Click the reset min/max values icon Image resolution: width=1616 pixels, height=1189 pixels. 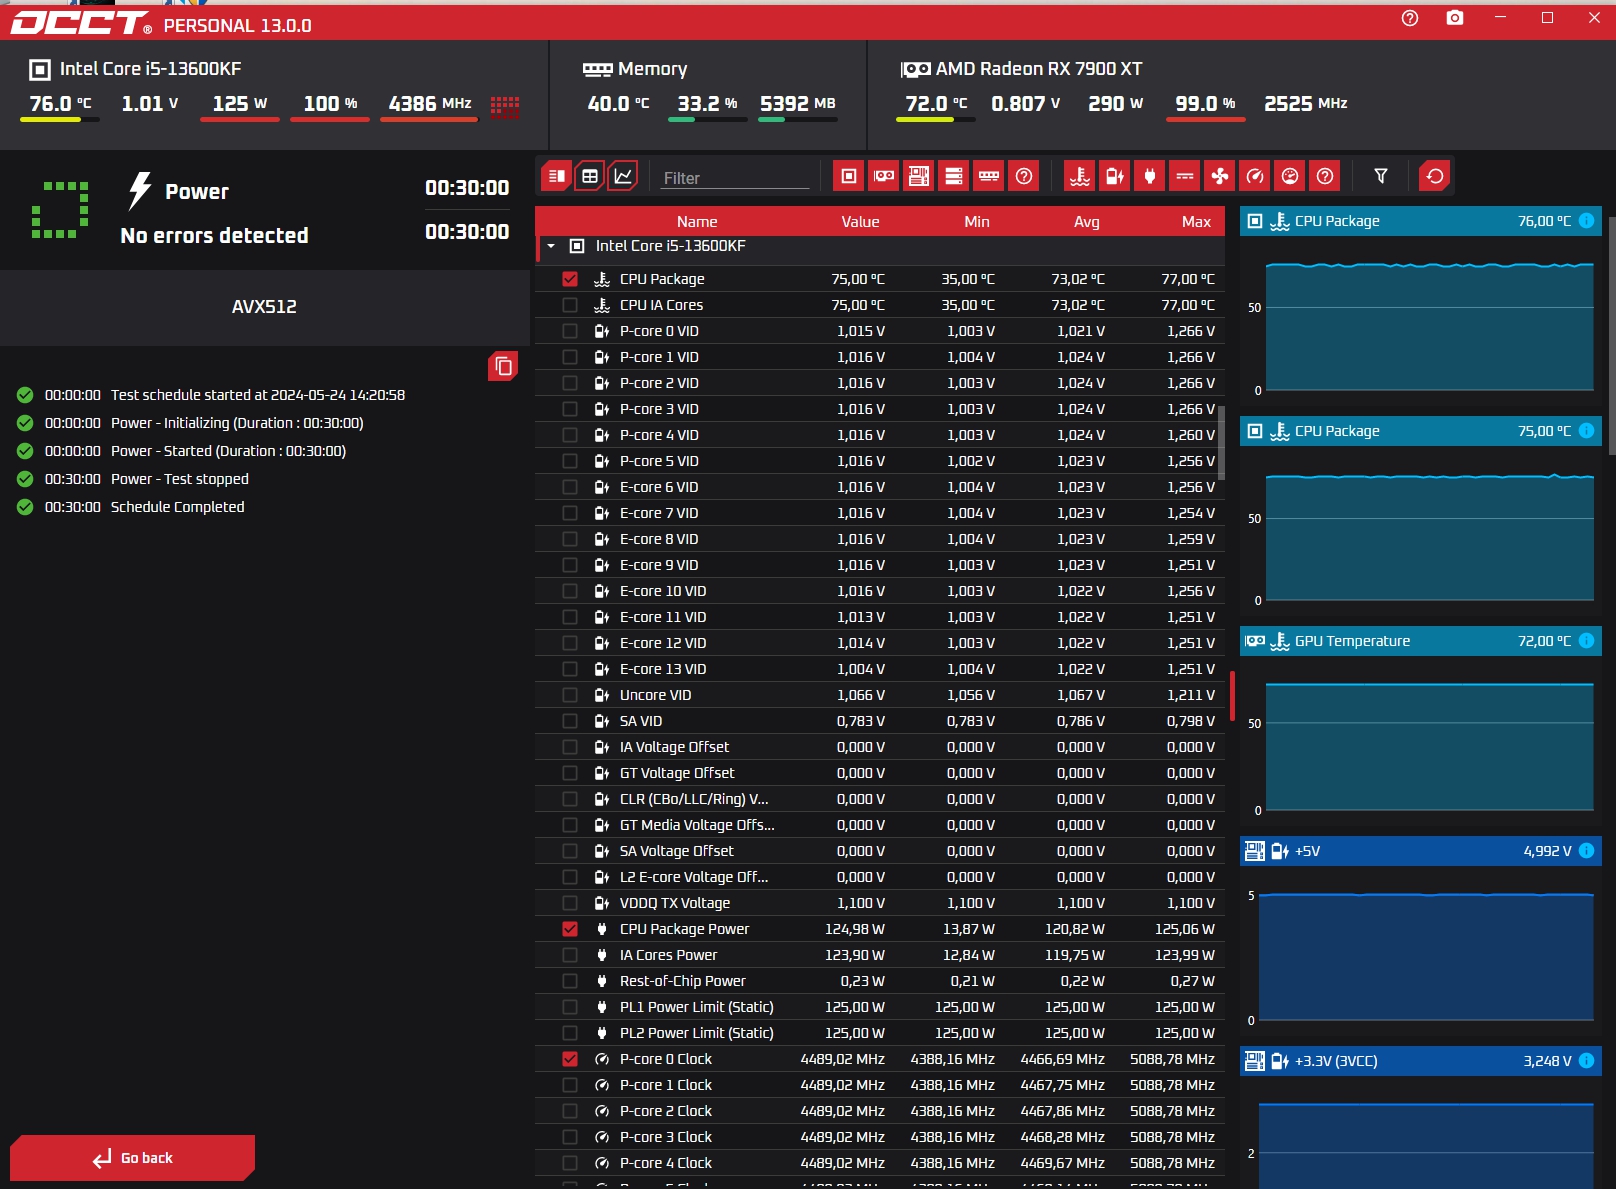coord(1435,176)
